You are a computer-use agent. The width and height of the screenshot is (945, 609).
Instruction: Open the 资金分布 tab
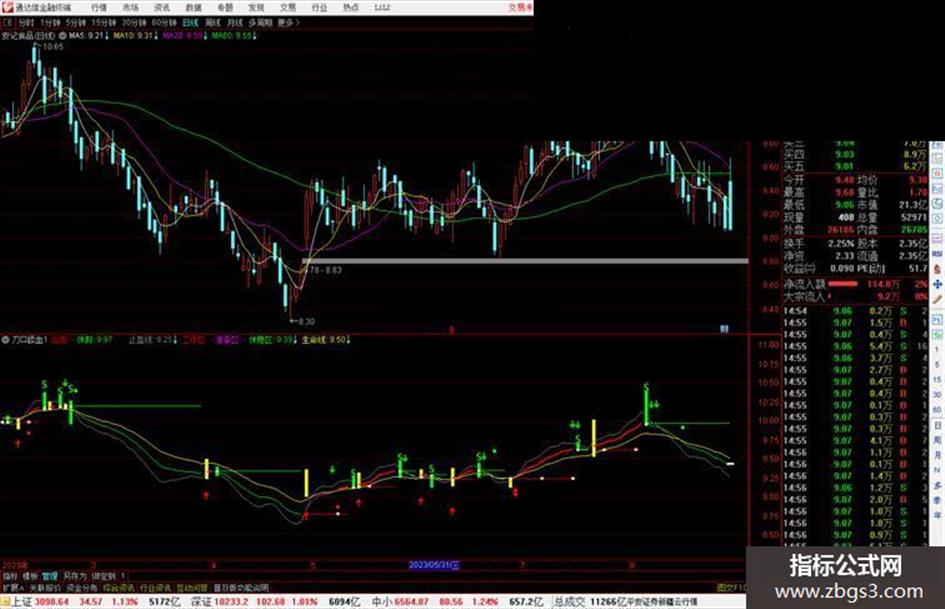(82, 587)
